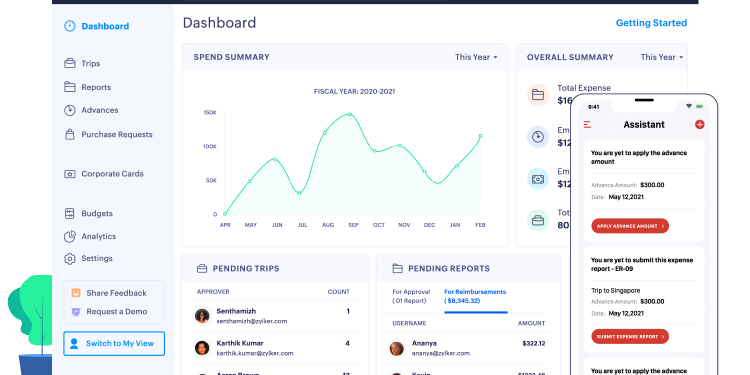750x375 pixels.
Task: Go to Reports in the sidebar
Action: (x=96, y=87)
